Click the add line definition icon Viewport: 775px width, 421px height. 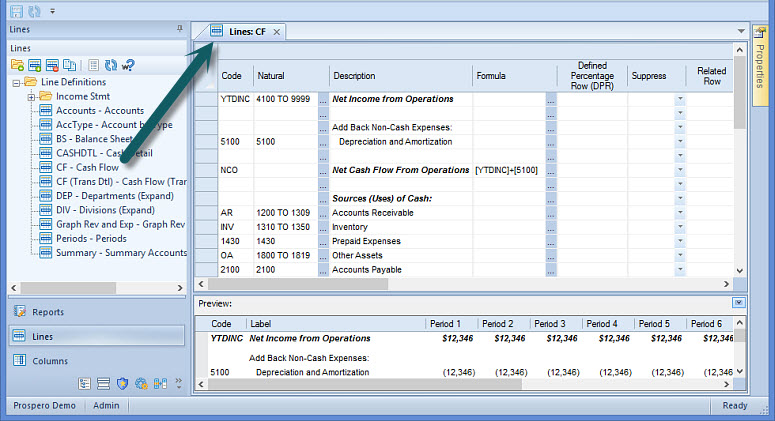click(x=35, y=66)
